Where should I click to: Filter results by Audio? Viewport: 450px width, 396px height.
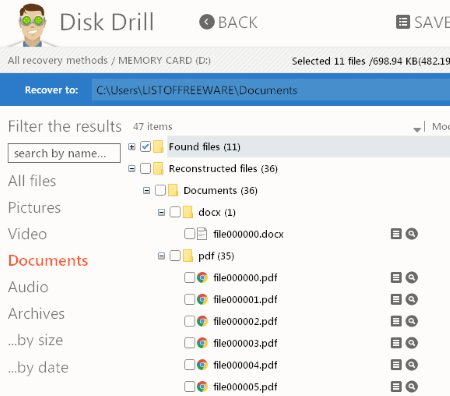point(28,287)
